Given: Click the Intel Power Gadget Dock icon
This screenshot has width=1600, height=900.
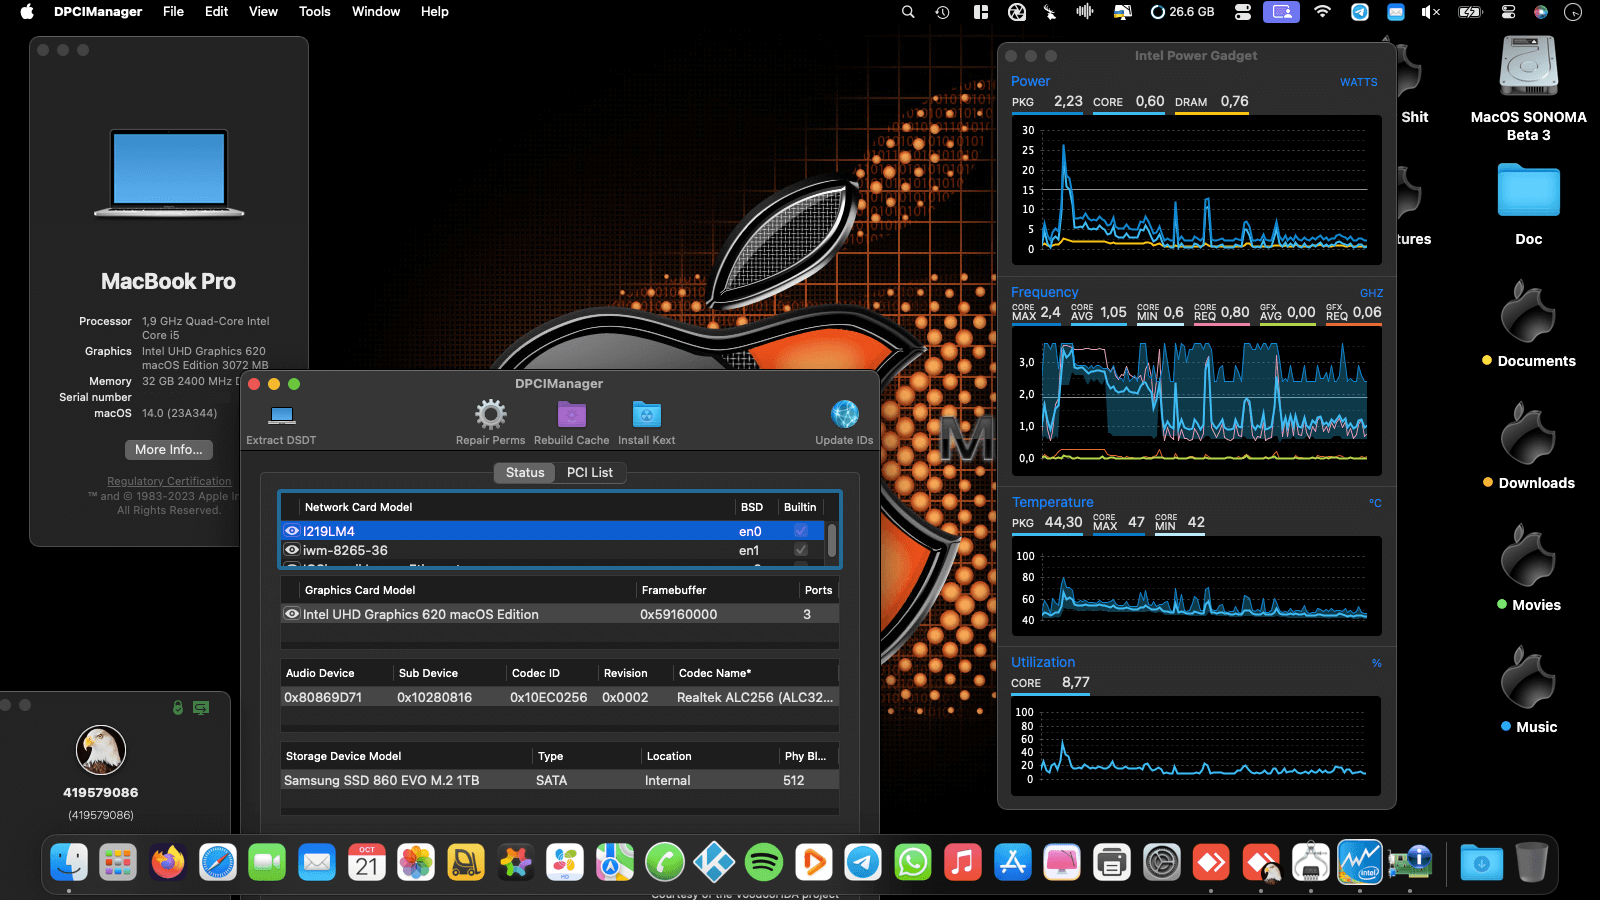Looking at the screenshot, I should click(1360, 862).
